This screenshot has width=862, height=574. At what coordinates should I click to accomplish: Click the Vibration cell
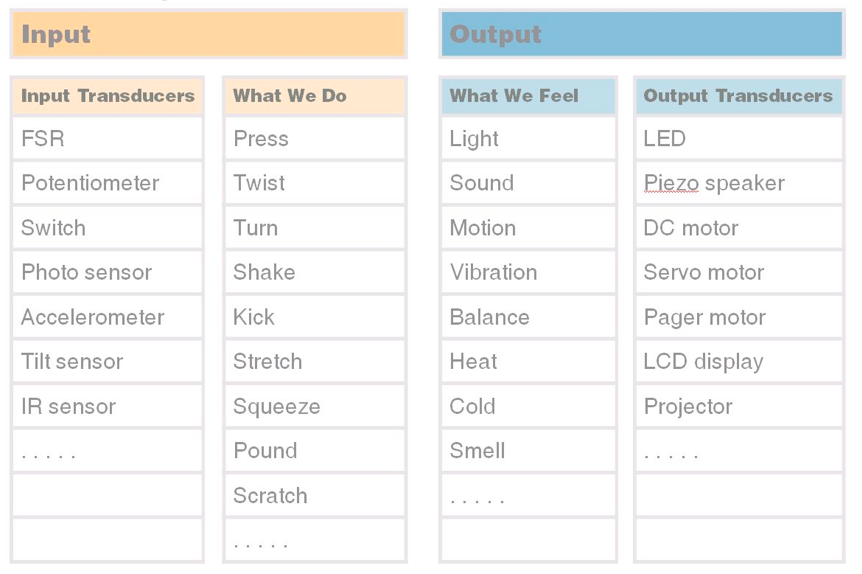[528, 272]
